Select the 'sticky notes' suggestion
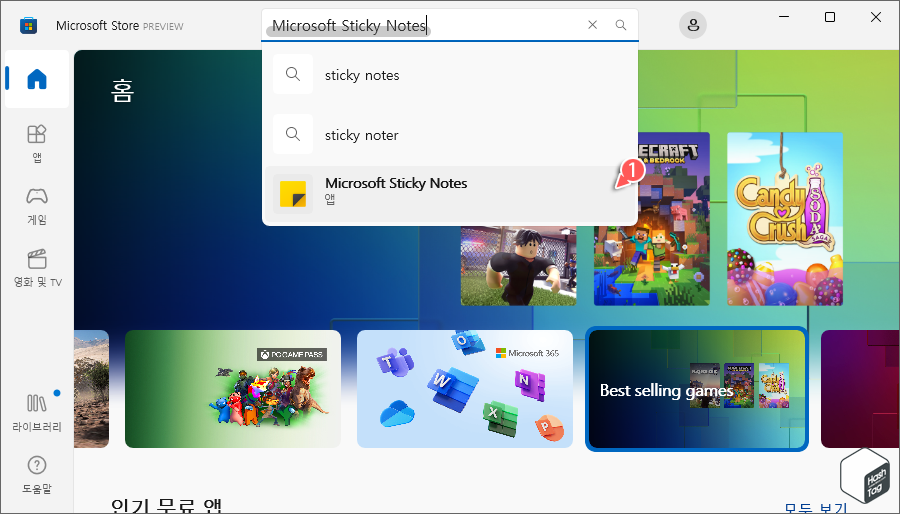The image size is (900, 514). point(450,75)
